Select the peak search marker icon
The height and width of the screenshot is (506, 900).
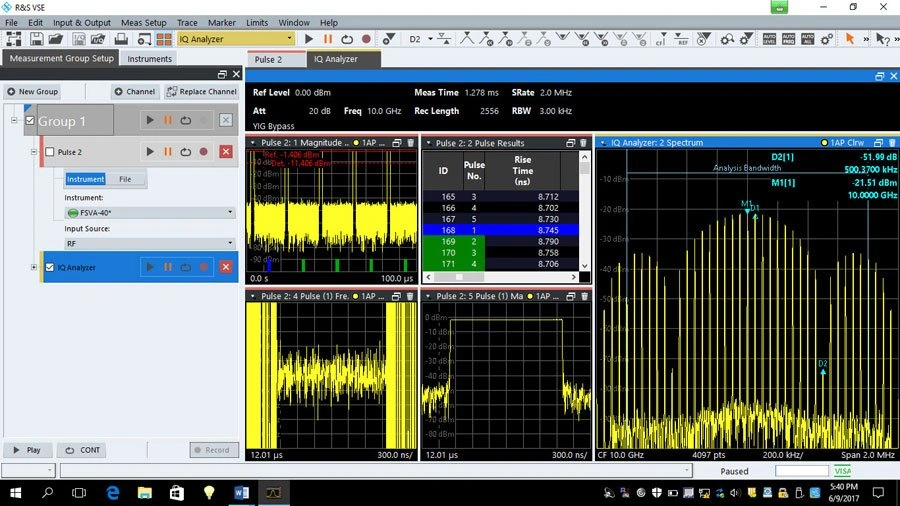467,39
